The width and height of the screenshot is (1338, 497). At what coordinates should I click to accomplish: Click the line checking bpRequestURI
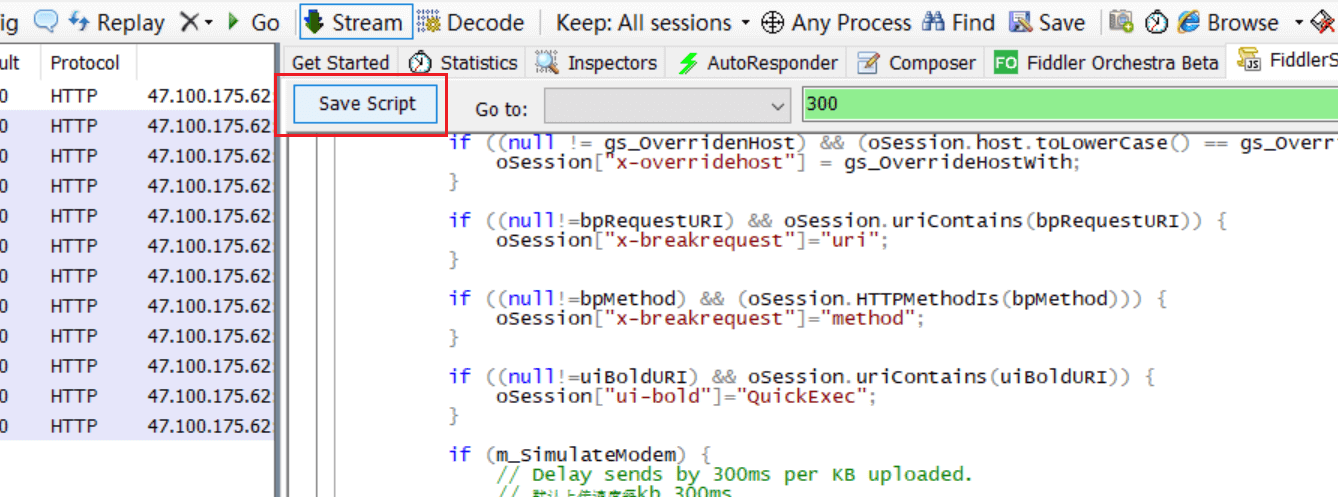(838, 220)
